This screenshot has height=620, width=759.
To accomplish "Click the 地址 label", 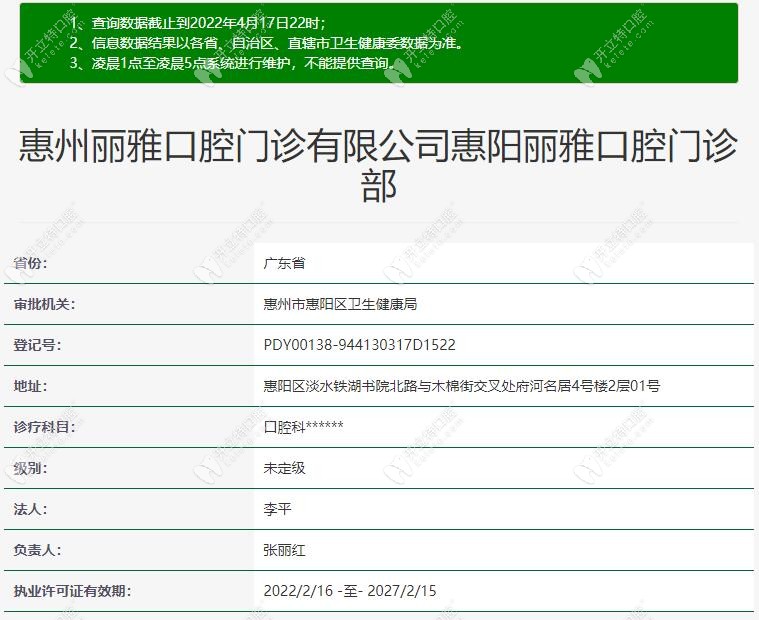I will [x=30, y=386].
